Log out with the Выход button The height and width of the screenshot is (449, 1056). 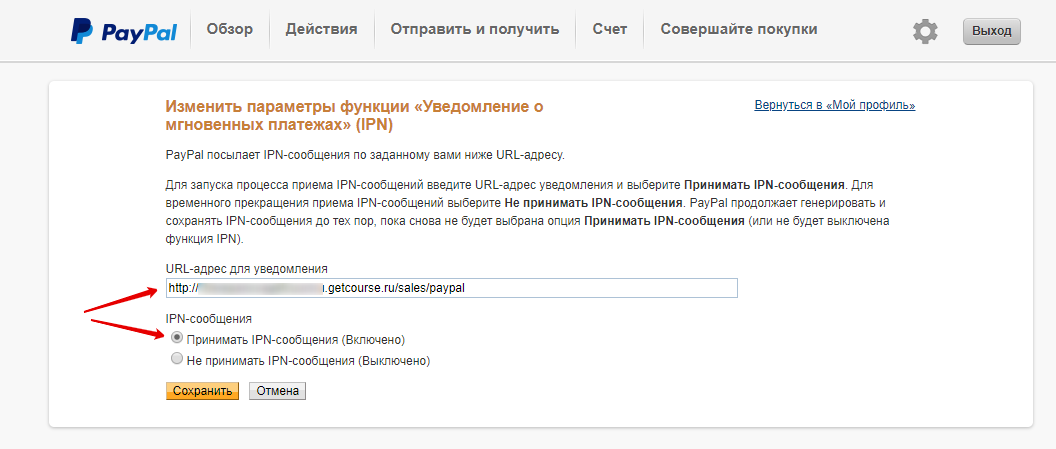tap(991, 32)
